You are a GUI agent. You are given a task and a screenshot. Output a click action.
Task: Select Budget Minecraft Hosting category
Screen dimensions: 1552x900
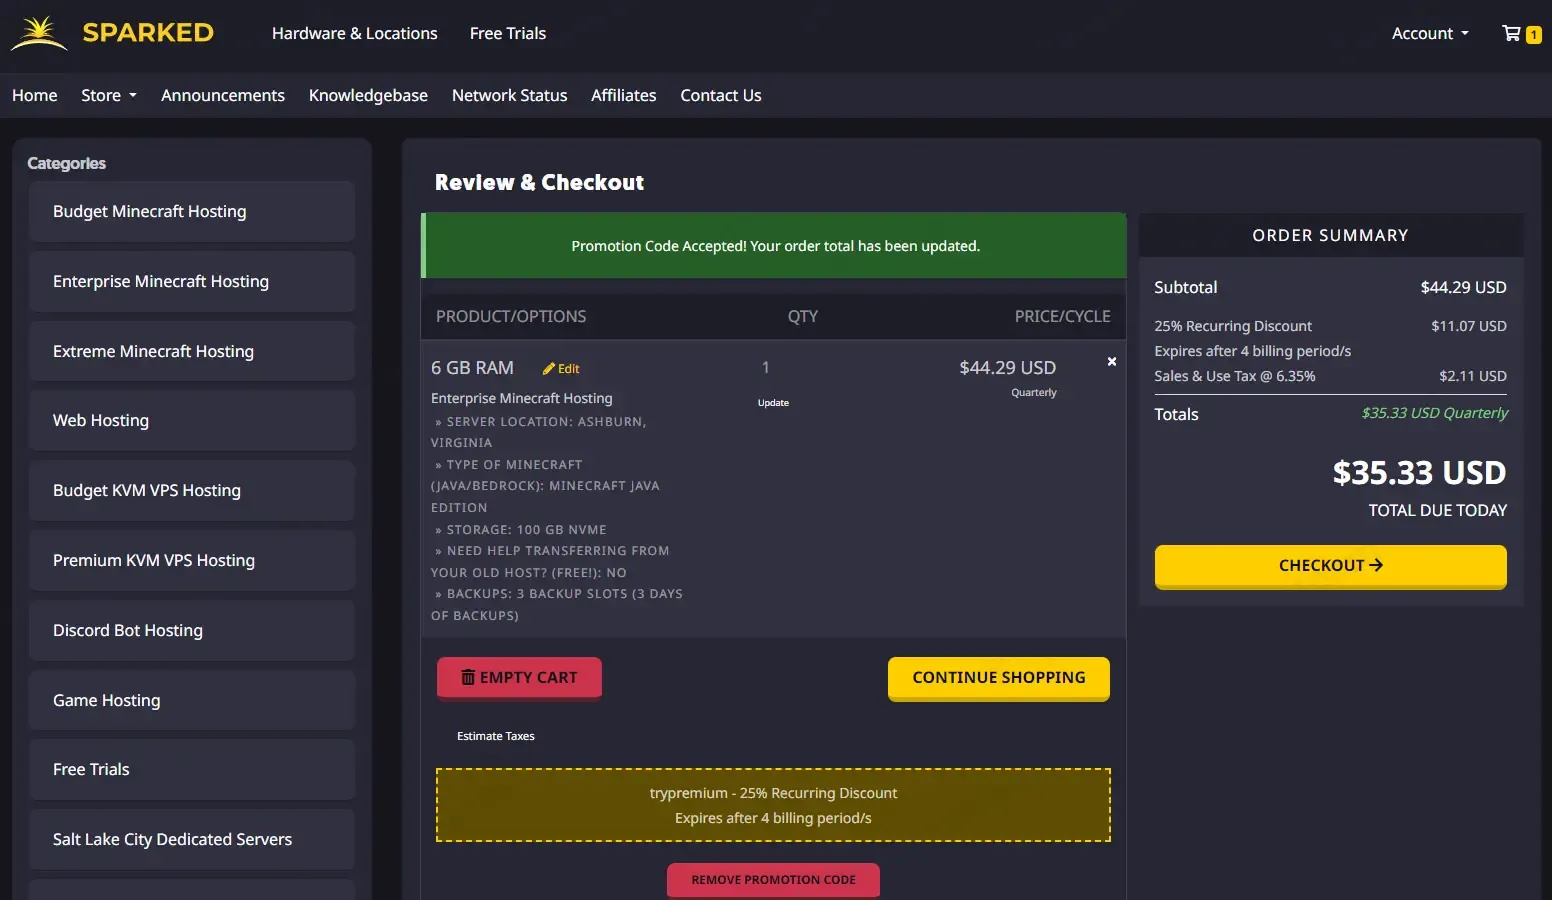[x=192, y=211]
